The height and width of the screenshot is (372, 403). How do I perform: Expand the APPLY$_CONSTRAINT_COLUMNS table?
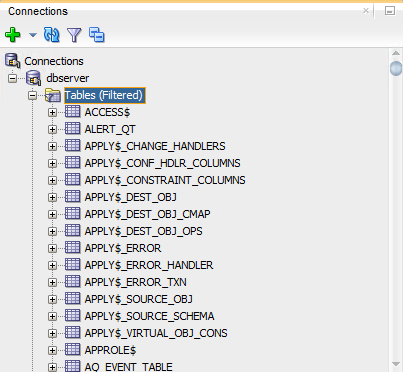tap(52, 180)
